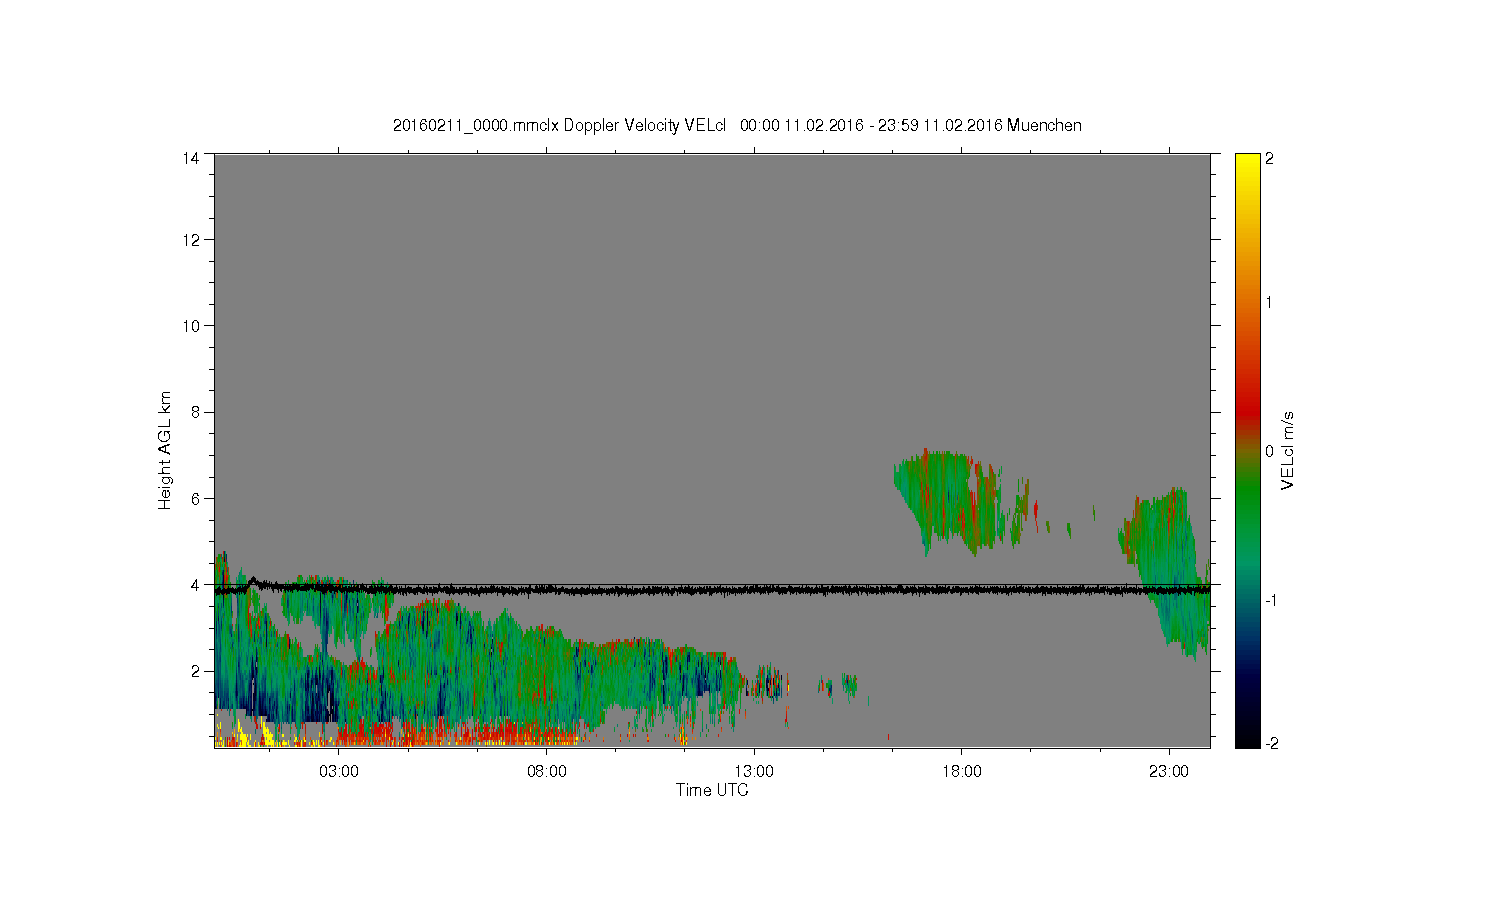1500x900 pixels.
Task: Click the Time UTC axis label
Action: coord(712,790)
